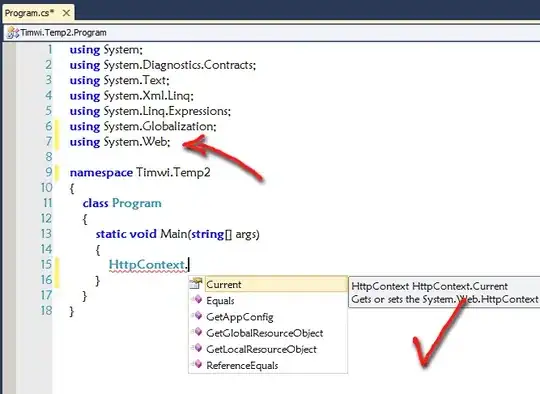This screenshot has height=394, width=540.
Task: Choose GetAppConfig from the completion list
Action: pyautogui.click(x=240, y=317)
